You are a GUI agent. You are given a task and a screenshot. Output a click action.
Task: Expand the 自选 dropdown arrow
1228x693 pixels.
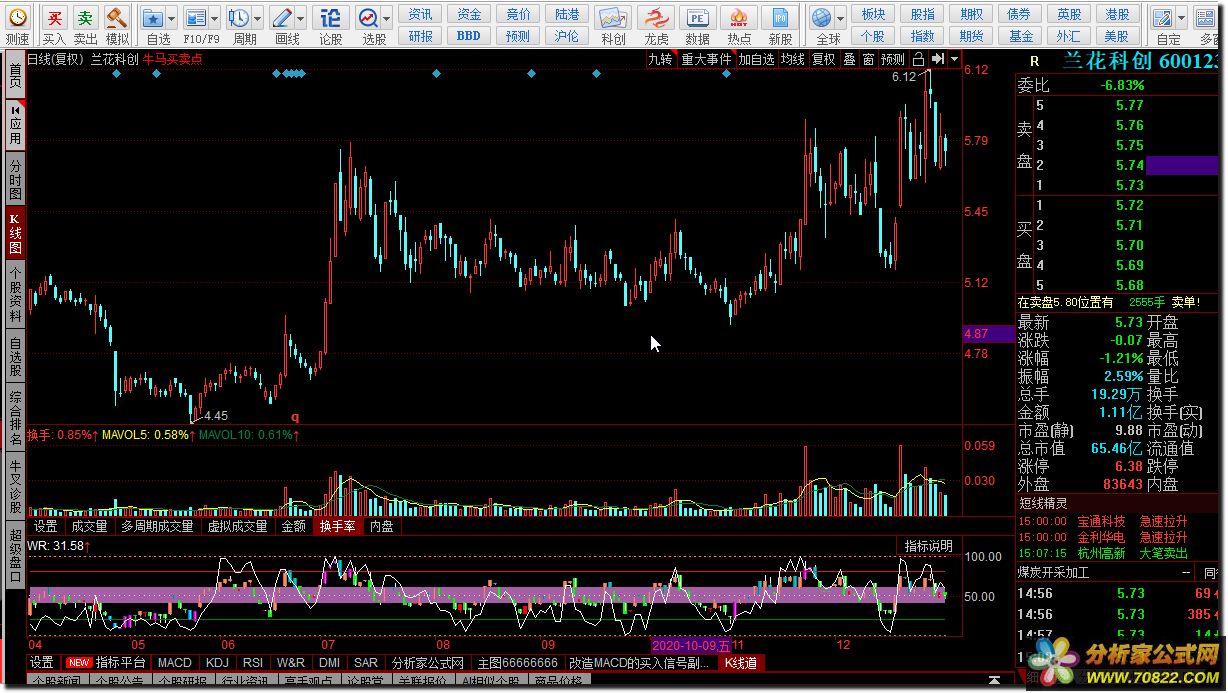(x=172, y=18)
